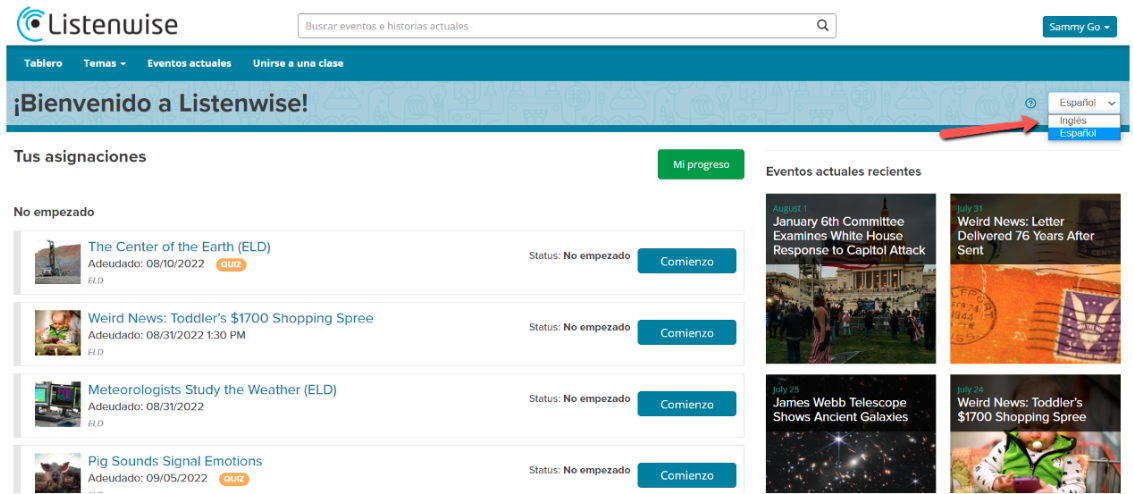The width and height of the screenshot is (1133, 494).
Task: Open the Sammy Go account dropdown
Action: (x=1080, y=27)
